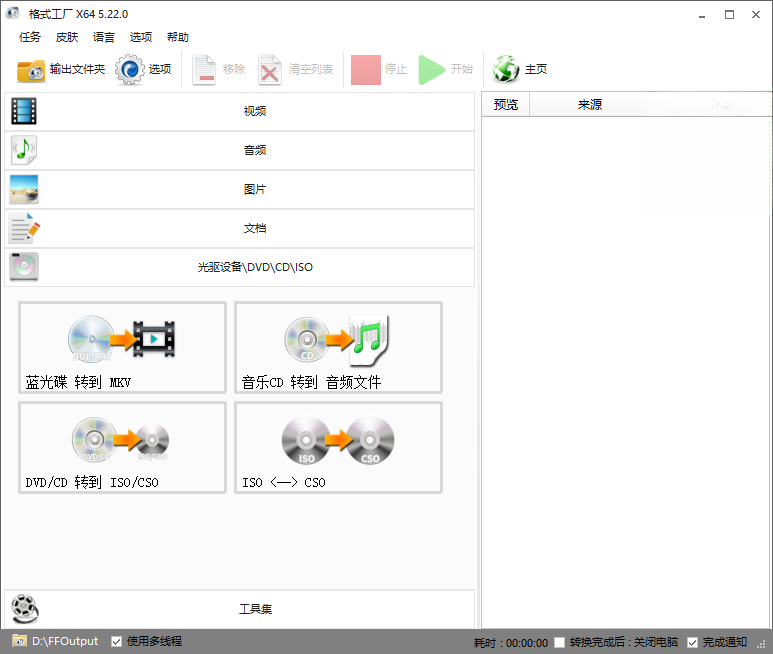This screenshot has width=773, height=654.
Task: Uncheck the 完成通知 checkbox
Action: pyautogui.click(x=693, y=642)
